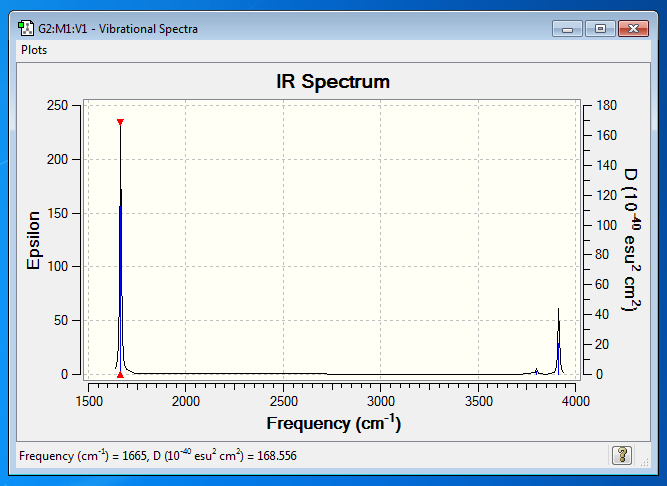
Task: Click left axis value 50
Action: [61, 321]
